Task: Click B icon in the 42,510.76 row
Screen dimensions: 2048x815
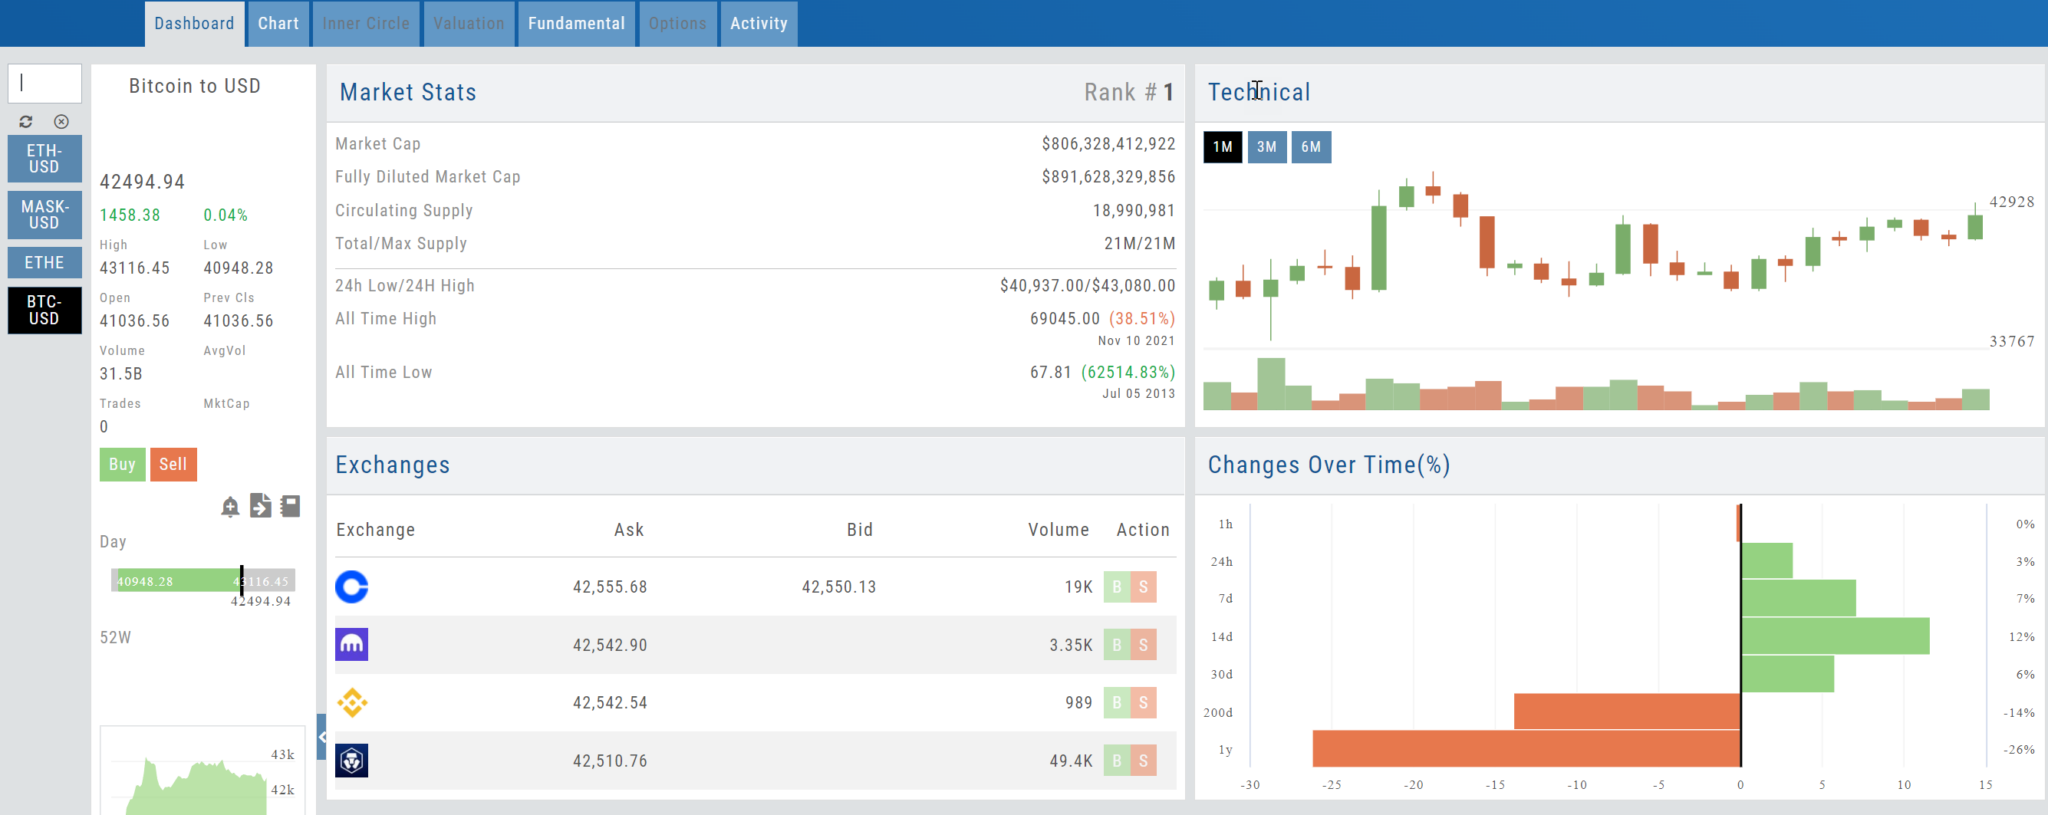Action: 1117,761
